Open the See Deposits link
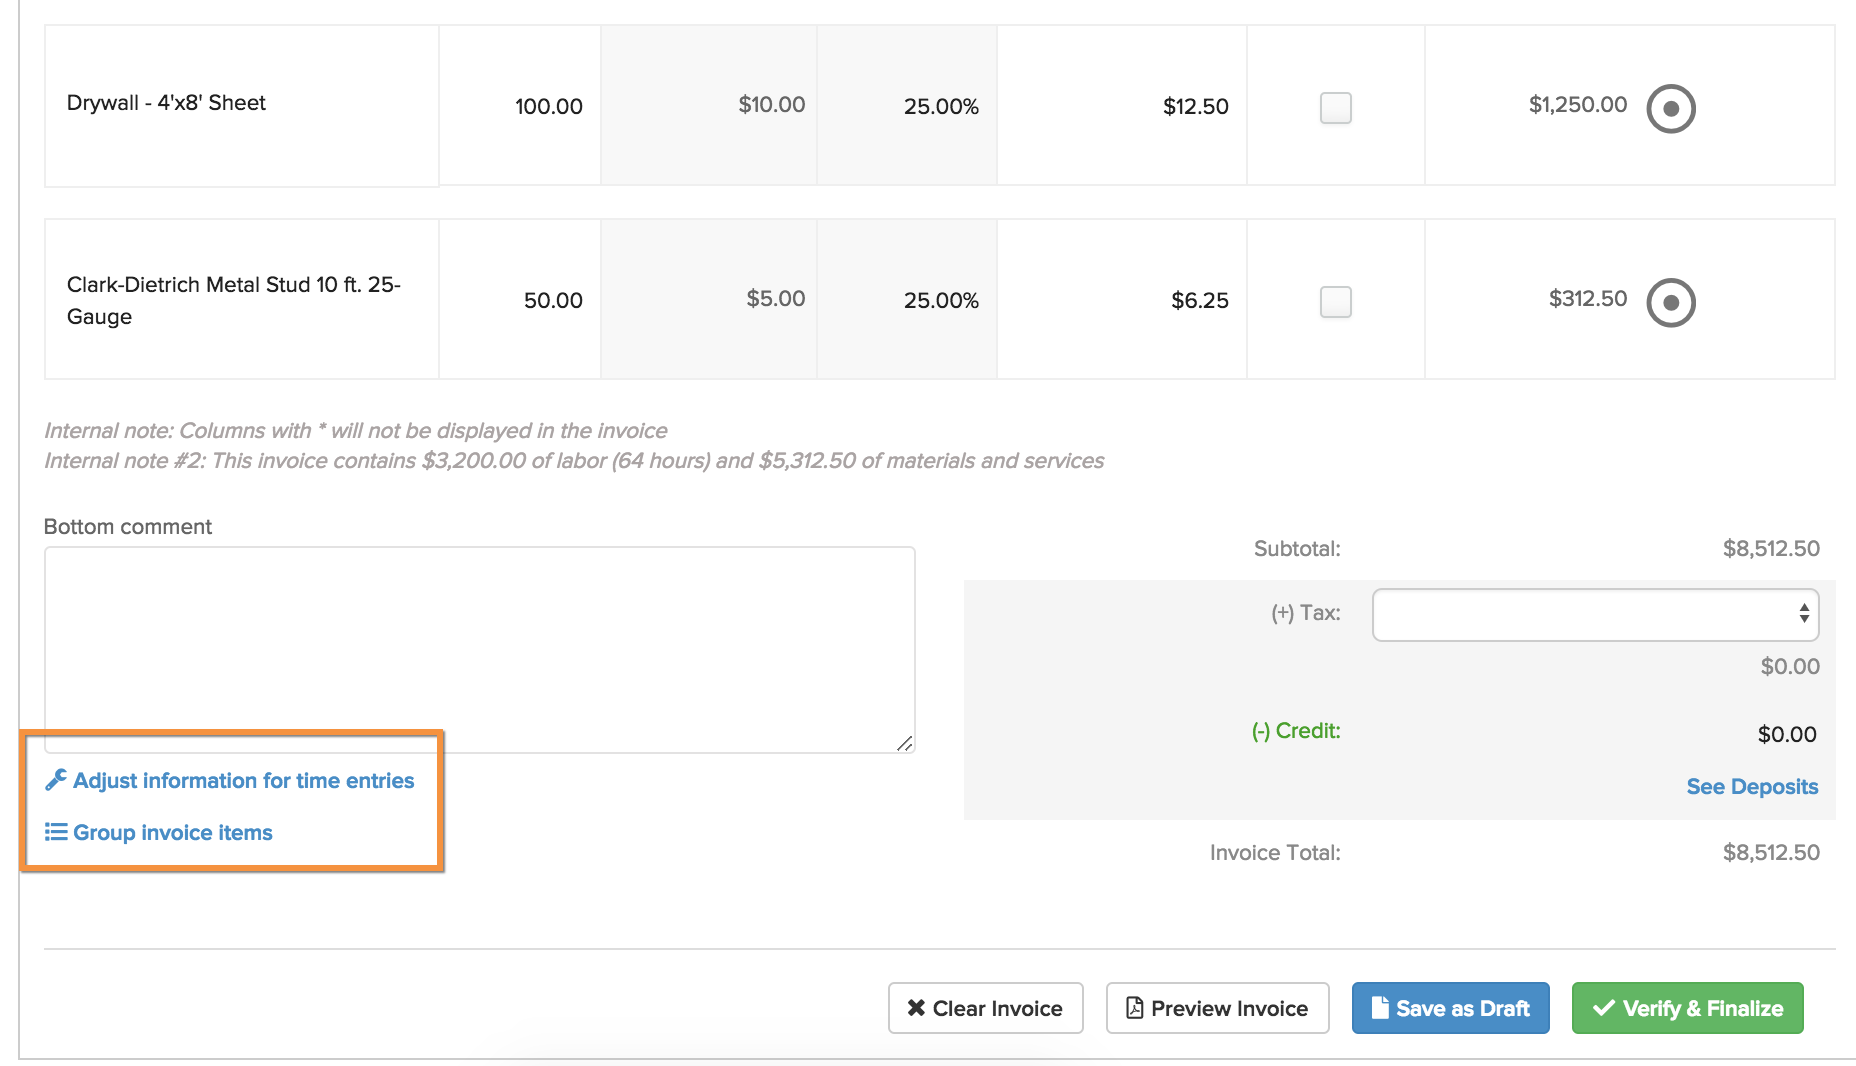 click(x=1752, y=786)
